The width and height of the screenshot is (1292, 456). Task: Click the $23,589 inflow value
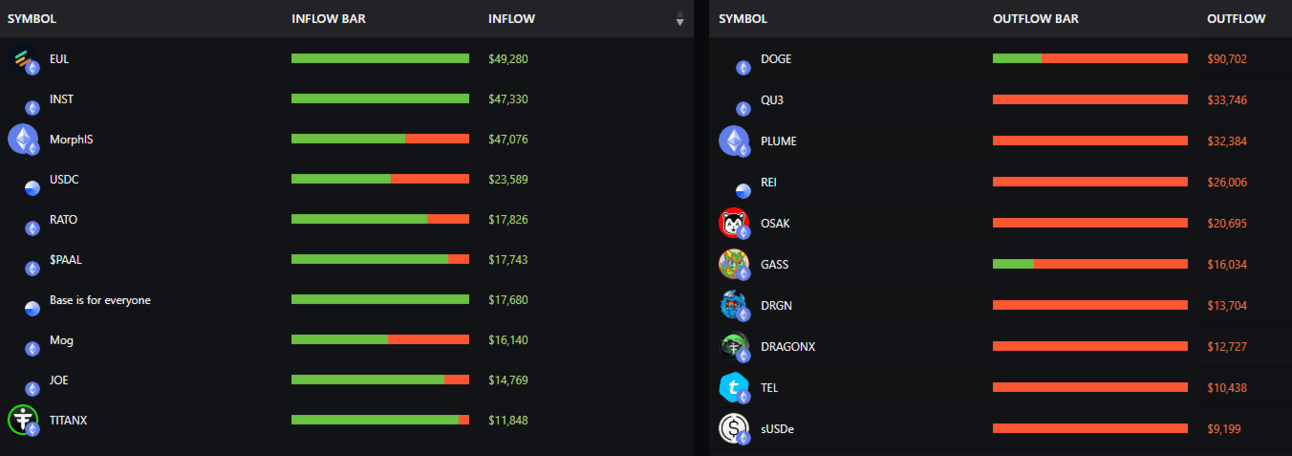click(x=508, y=179)
